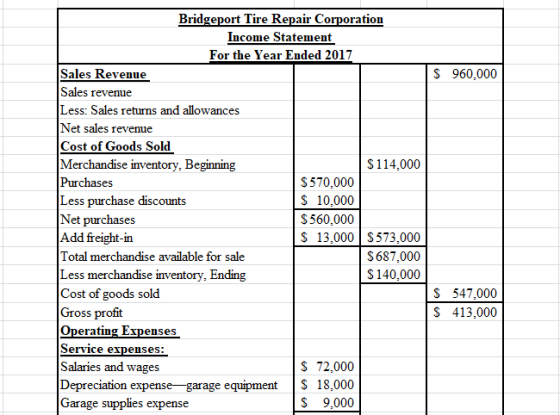The image size is (560, 415).
Task: Click the Net sales revenue label
Action: click(106, 128)
